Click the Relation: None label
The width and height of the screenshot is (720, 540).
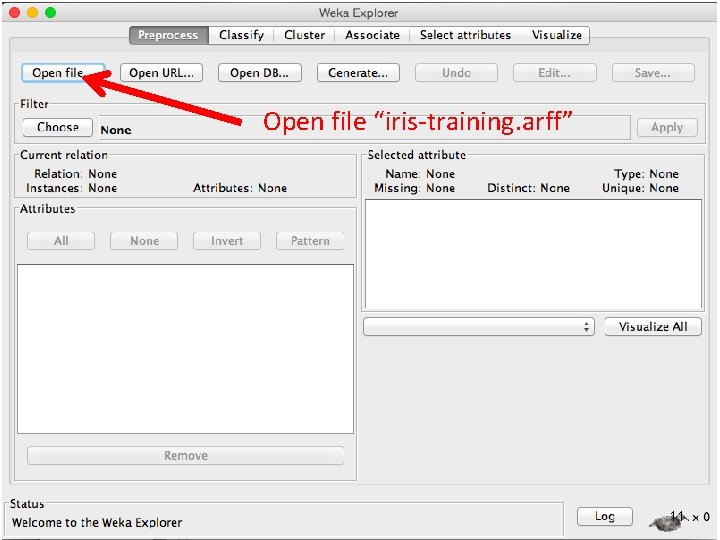(76, 174)
